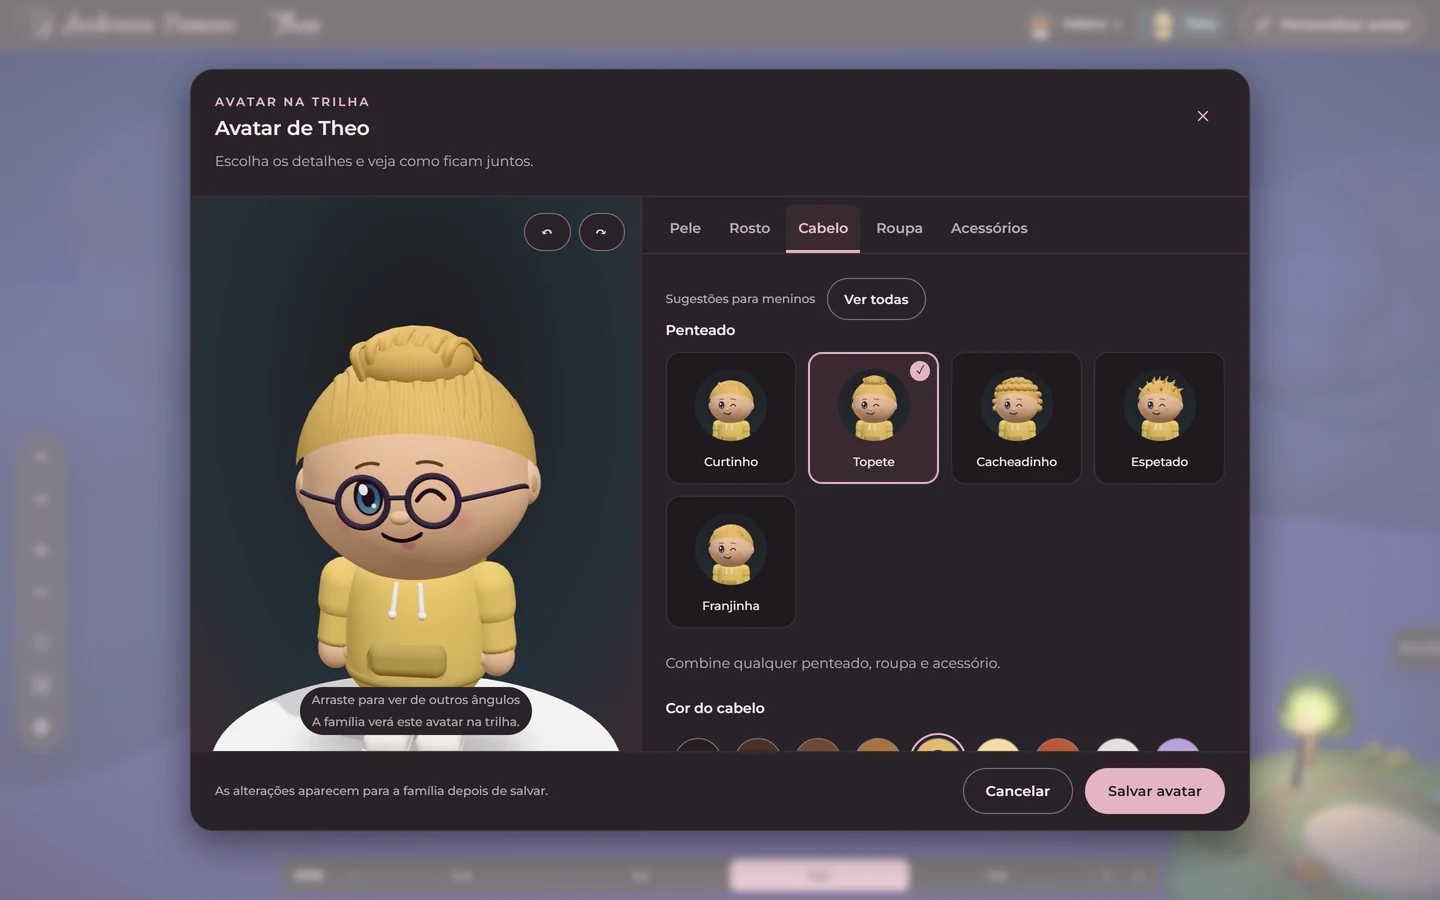1440x900 pixels.
Task: Click 'Combine qualquer penteado, roupa e acessório.' text
Action: point(833,663)
